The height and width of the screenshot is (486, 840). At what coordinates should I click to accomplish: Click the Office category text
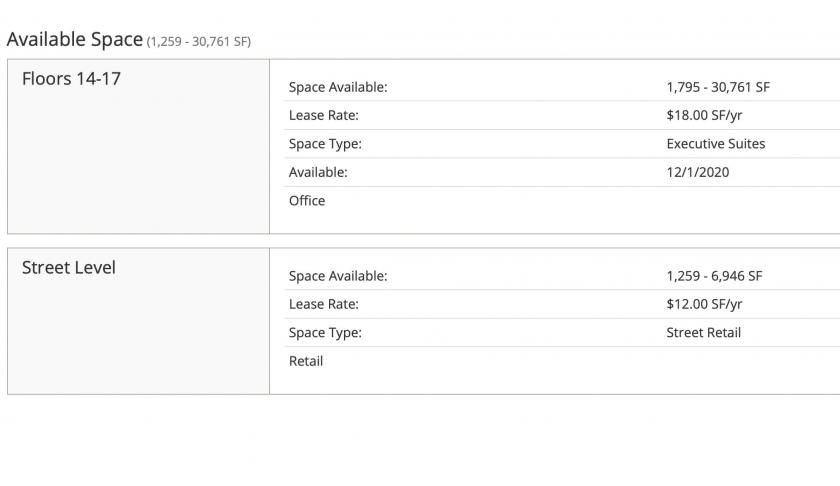tap(307, 200)
